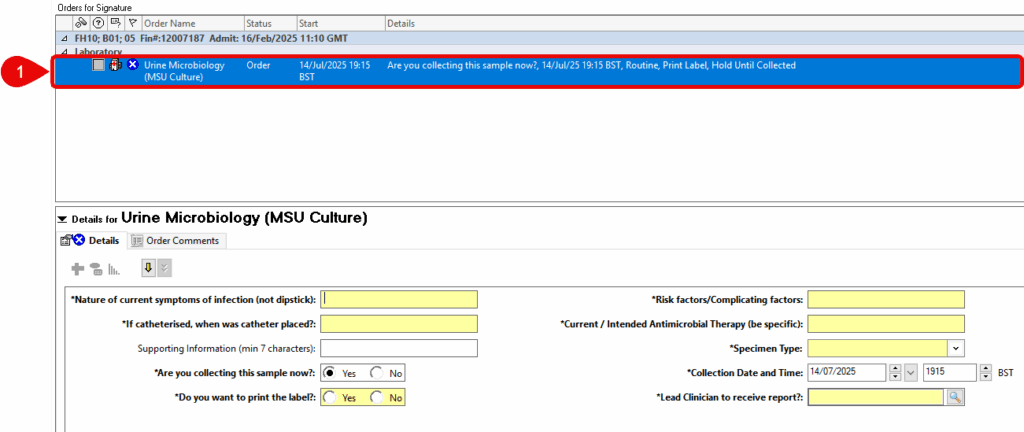Click the Start column header
Image resolution: width=1024 pixels, height=432 pixels.
click(x=341, y=23)
